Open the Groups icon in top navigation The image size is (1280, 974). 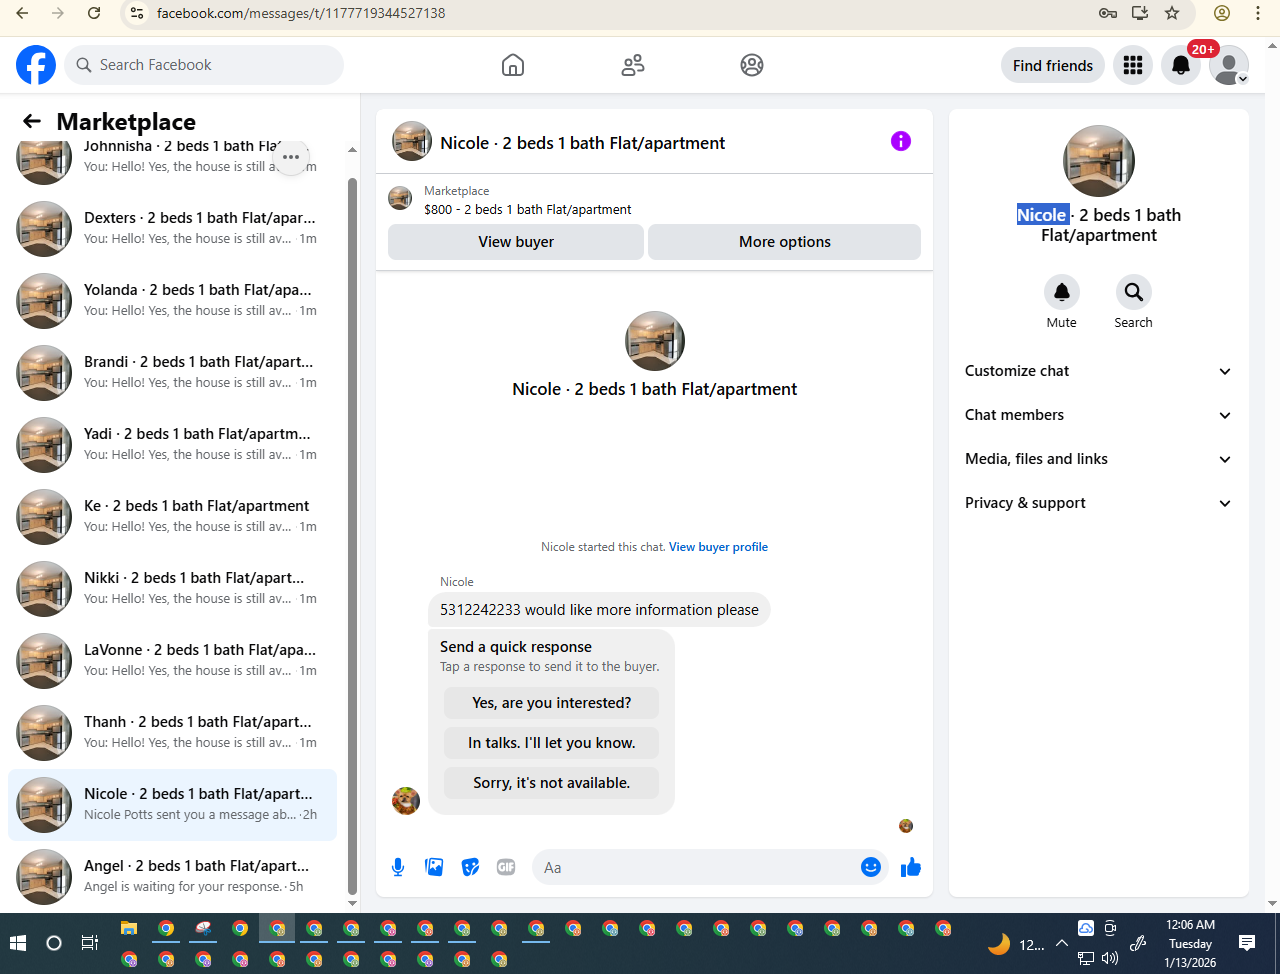pyautogui.click(x=752, y=65)
